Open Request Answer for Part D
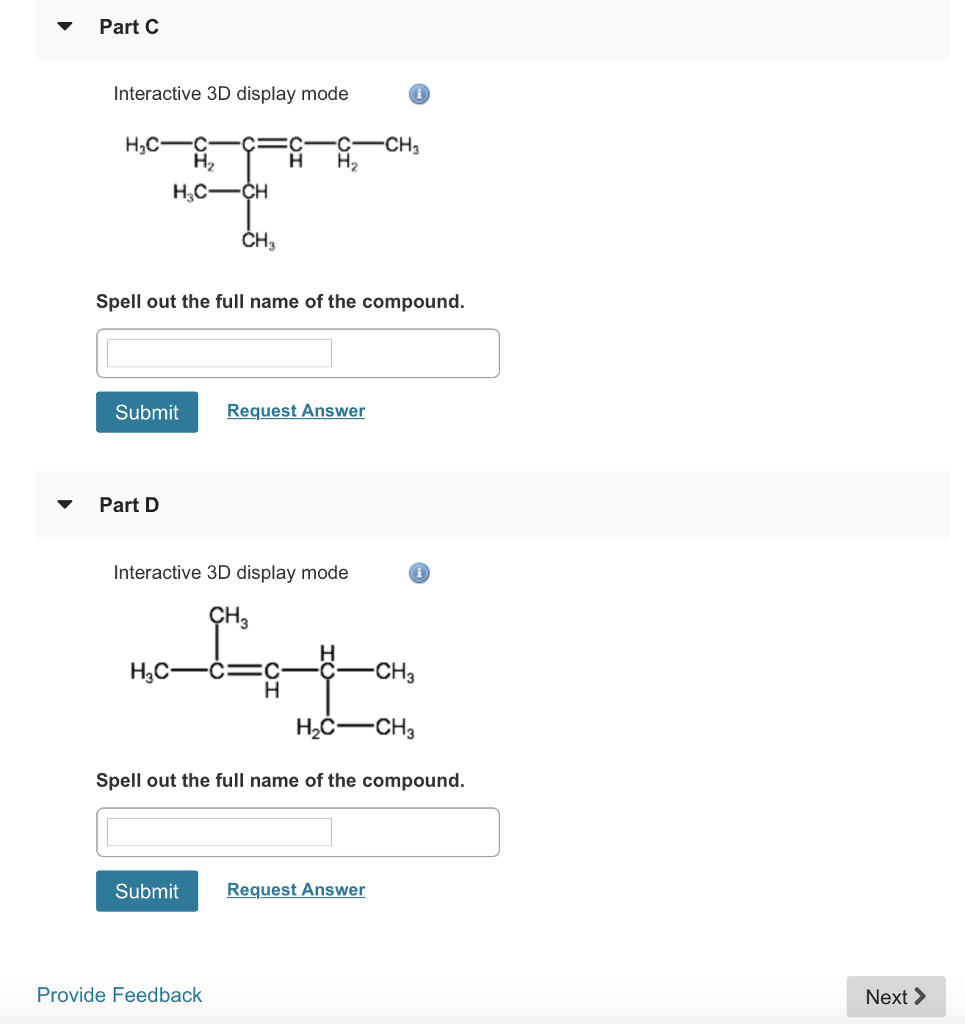Viewport: 965px width, 1024px height. point(295,889)
